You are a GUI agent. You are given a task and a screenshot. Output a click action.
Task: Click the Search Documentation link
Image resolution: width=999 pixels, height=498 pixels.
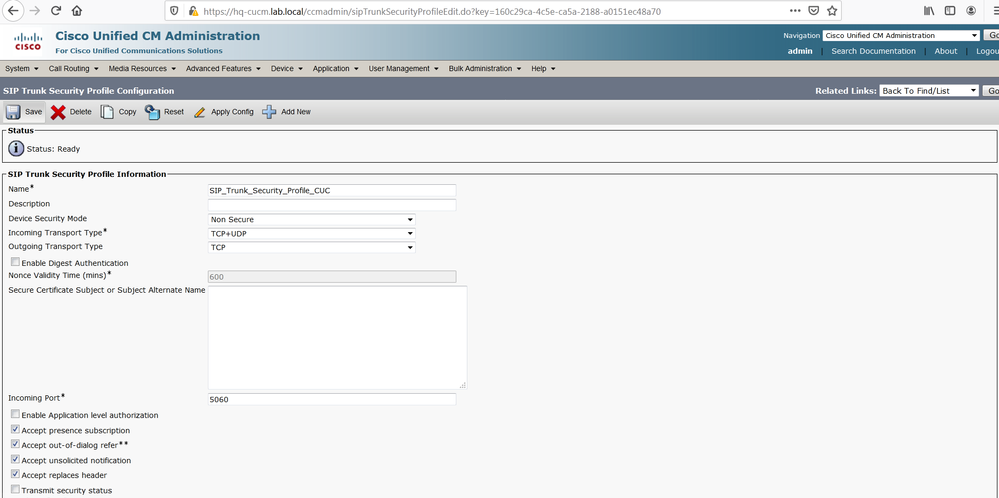[x=873, y=51]
